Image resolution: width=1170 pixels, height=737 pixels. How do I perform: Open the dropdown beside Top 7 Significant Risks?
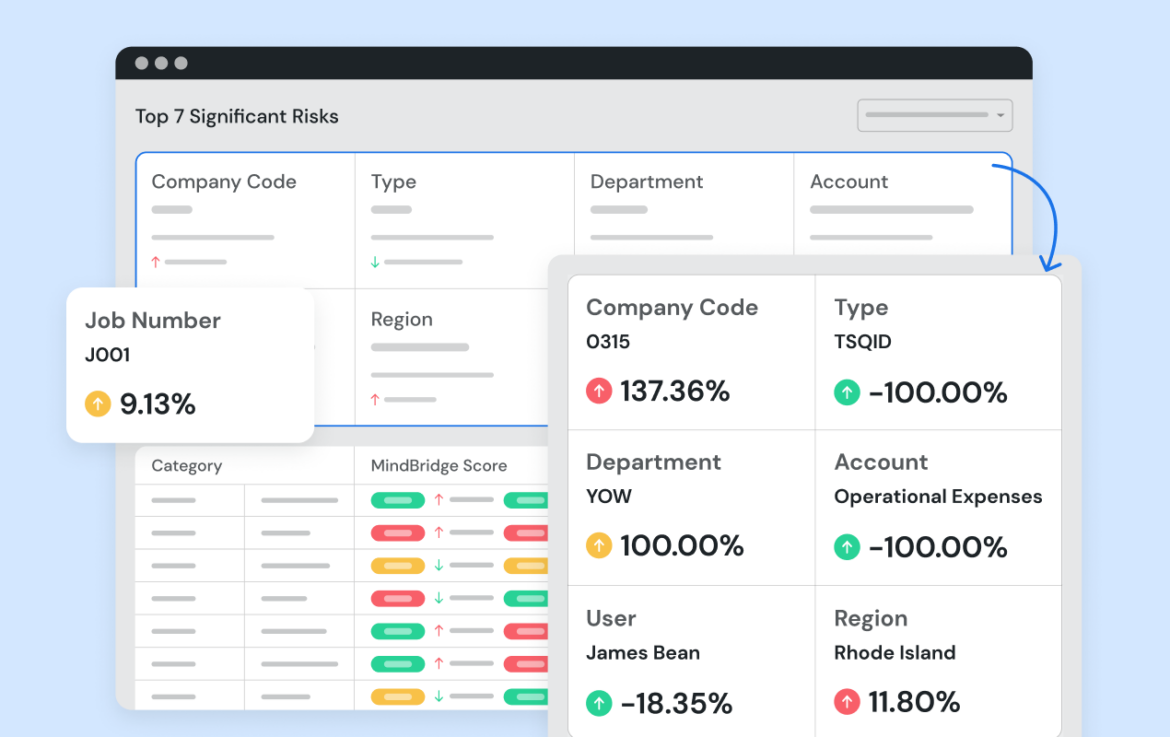pos(934,116)
